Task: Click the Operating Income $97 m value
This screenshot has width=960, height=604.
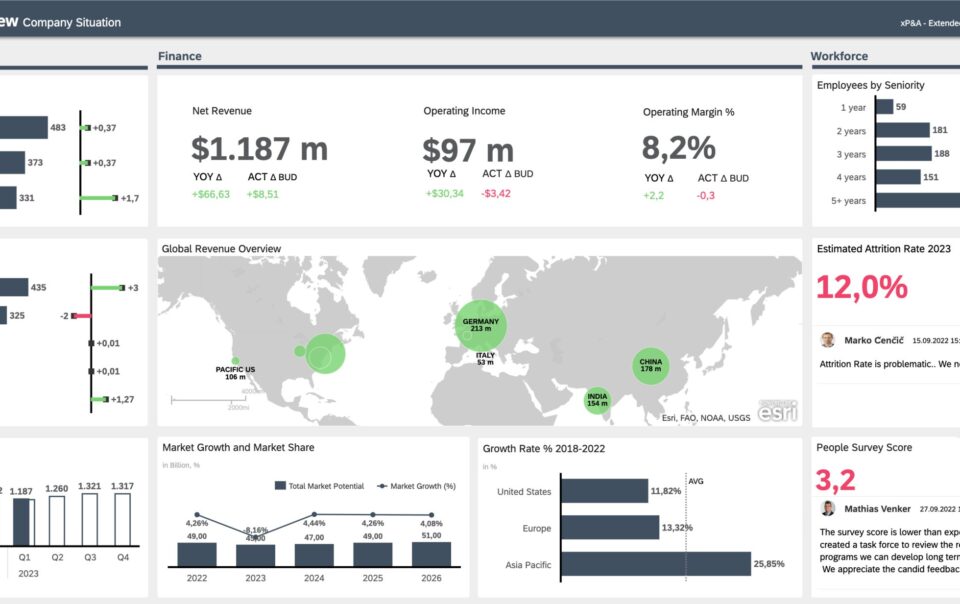Action: pos(468,150)
